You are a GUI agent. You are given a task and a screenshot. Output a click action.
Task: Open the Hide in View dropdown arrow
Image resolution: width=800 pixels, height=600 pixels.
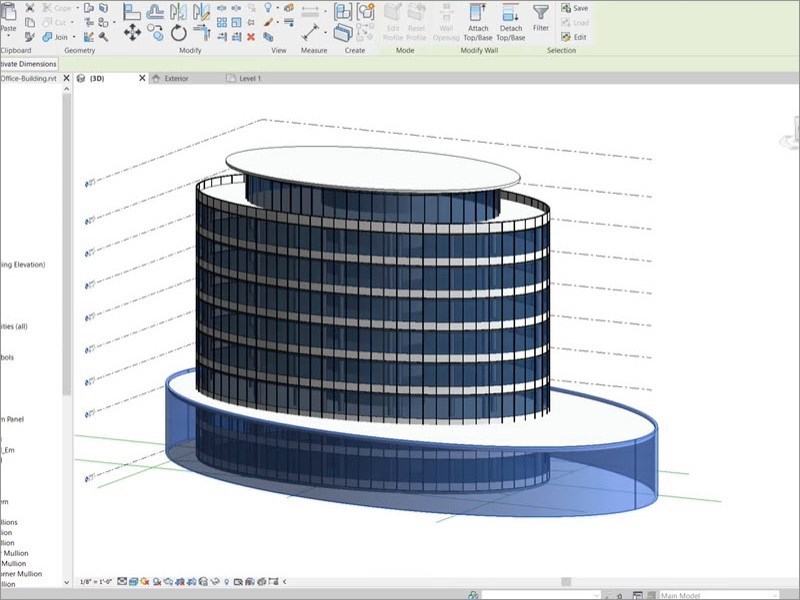point(277,8)
